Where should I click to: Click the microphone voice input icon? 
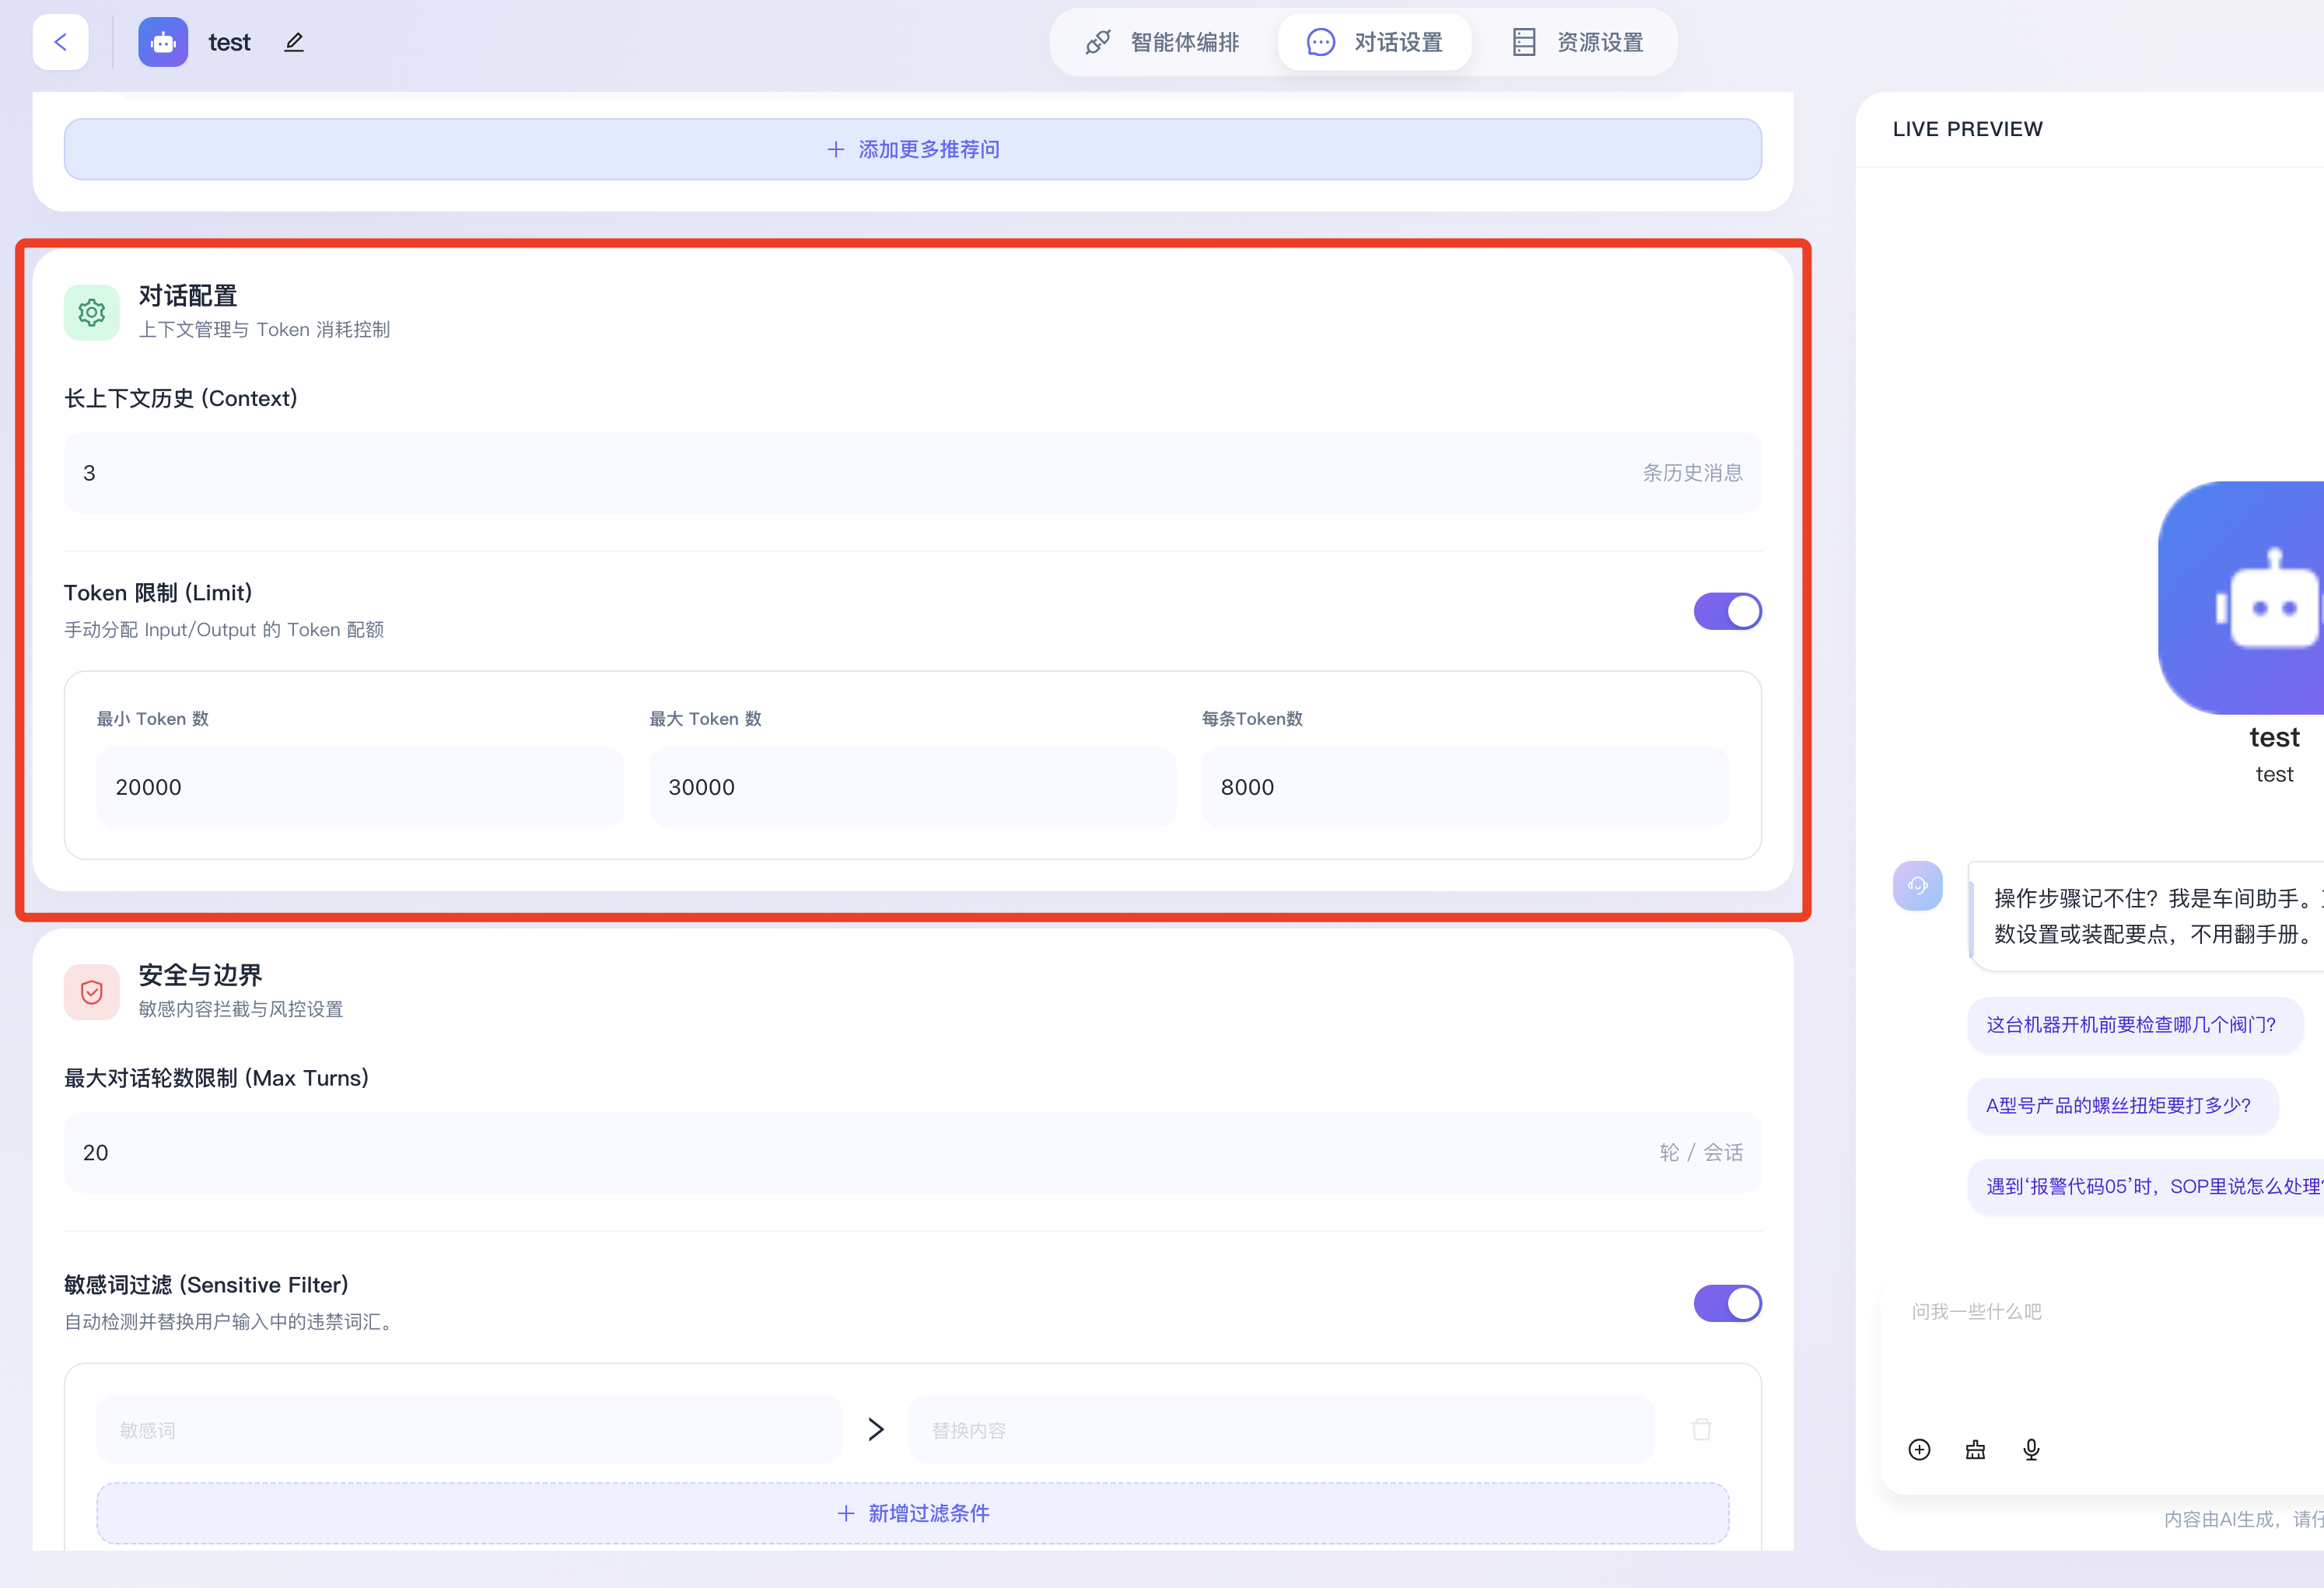(2031, 1449)
